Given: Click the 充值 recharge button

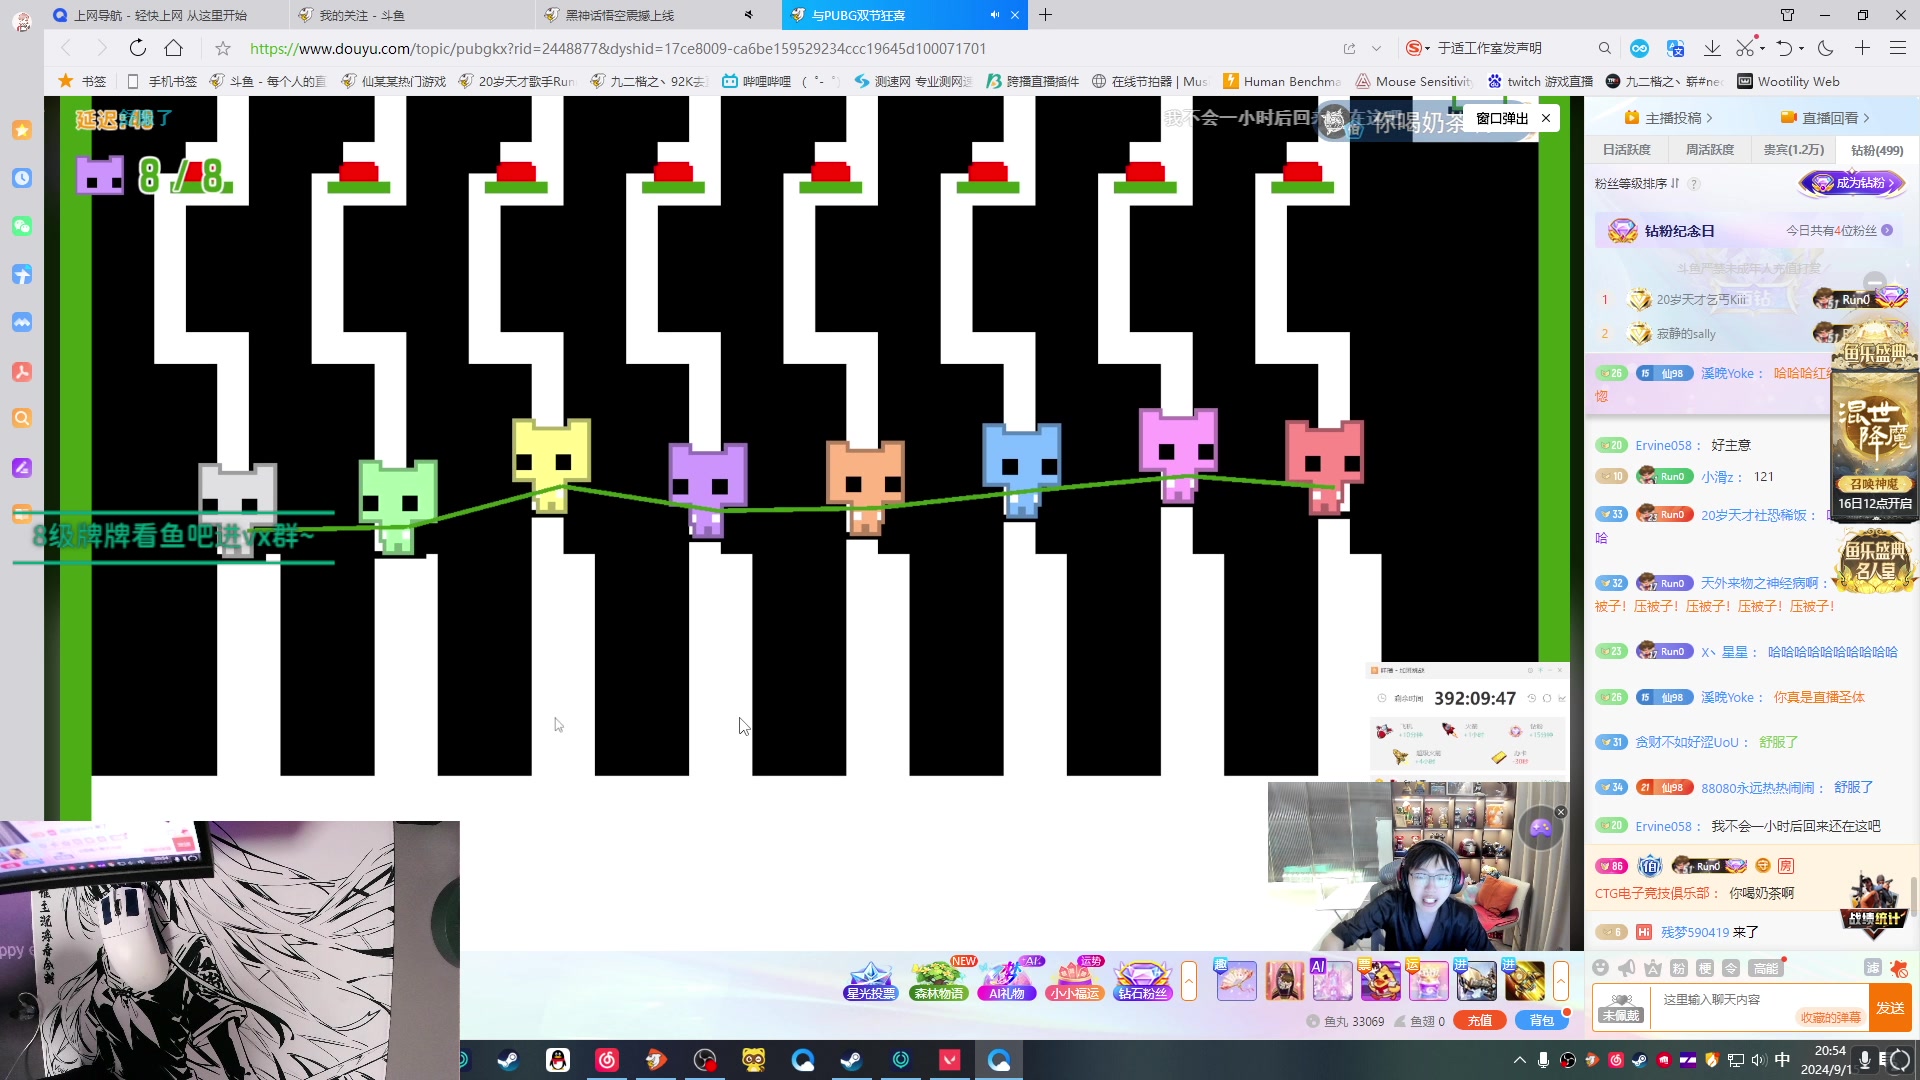Looking at the screenshot, I should 1480,1021.
